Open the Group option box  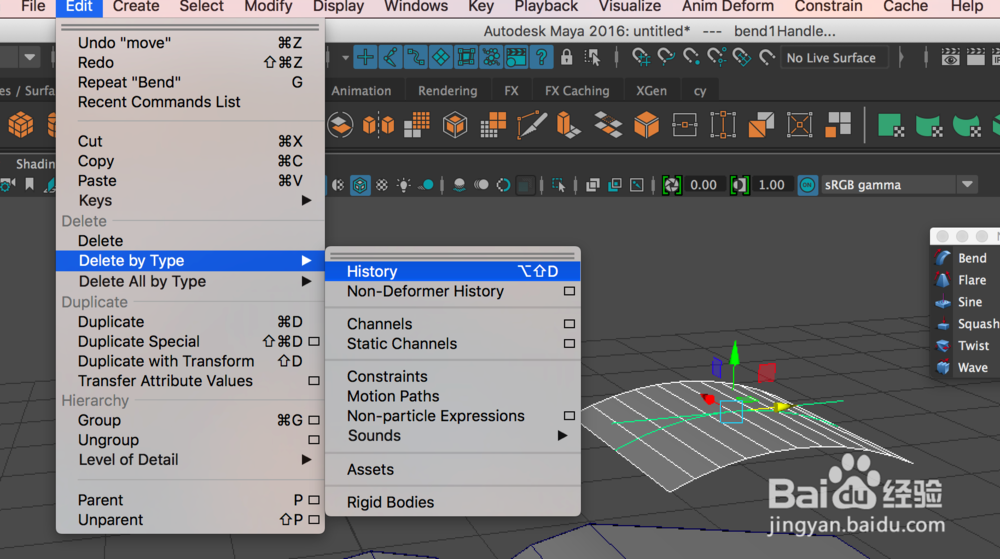[x=314, y=420]
